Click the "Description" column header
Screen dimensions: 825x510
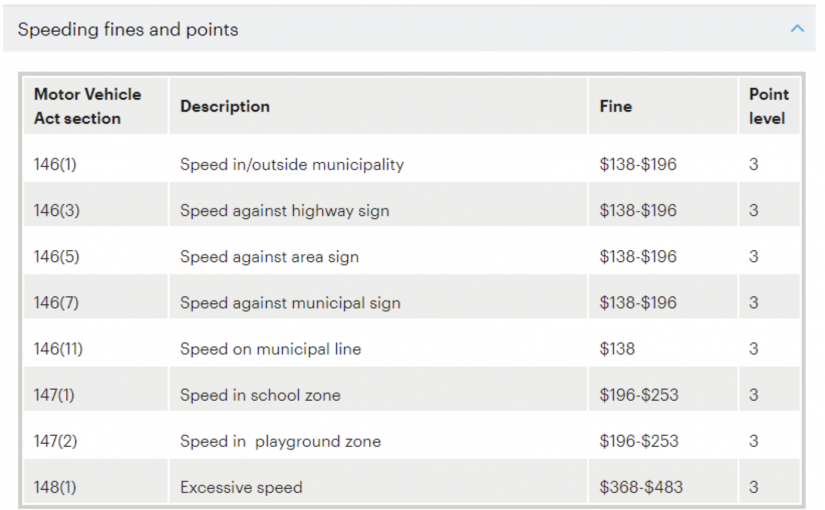[225, 106]
